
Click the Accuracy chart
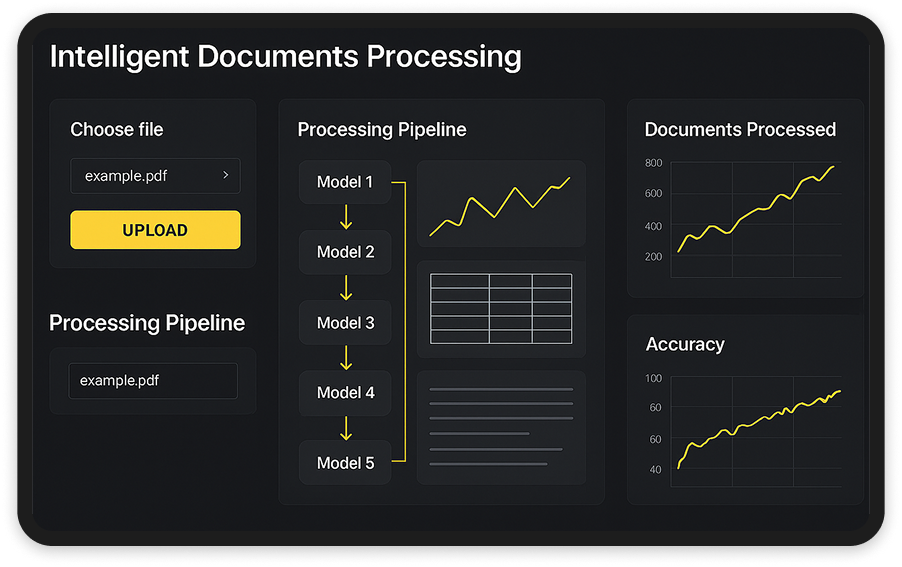(x=756, y=431)
